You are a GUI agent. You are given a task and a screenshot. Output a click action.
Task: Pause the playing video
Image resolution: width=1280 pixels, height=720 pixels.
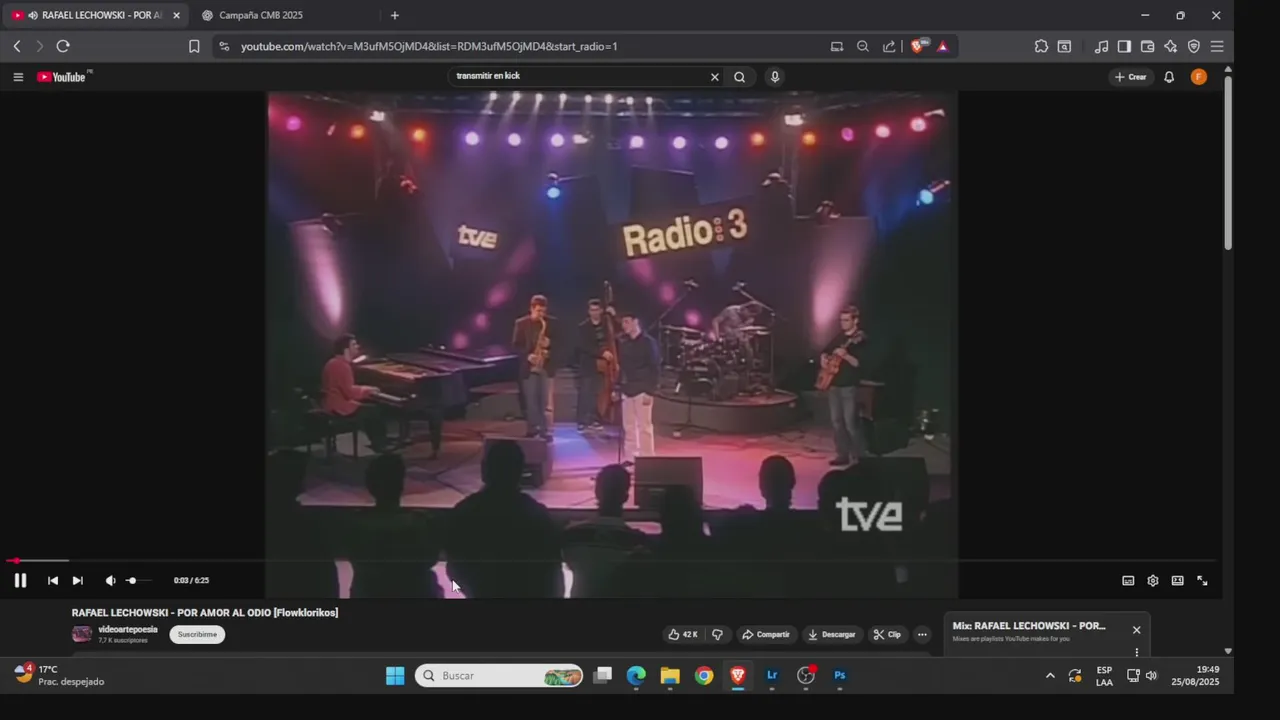pyautogui.click(x=20, y=580)
